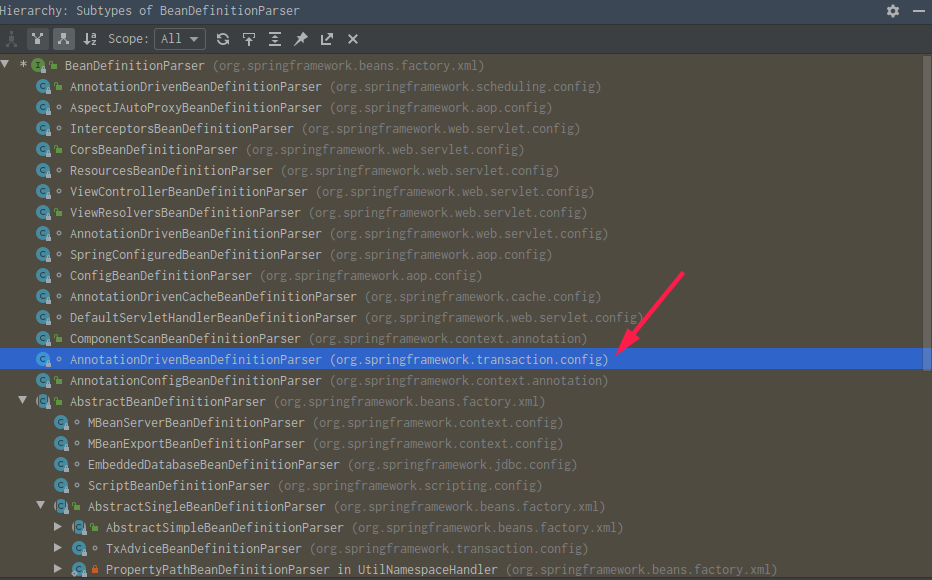Image resolution: width=932 pixels, height=580 pixels.
Task: Toggle the Supertypes Hierarchy view
Action: pos(38,39)
